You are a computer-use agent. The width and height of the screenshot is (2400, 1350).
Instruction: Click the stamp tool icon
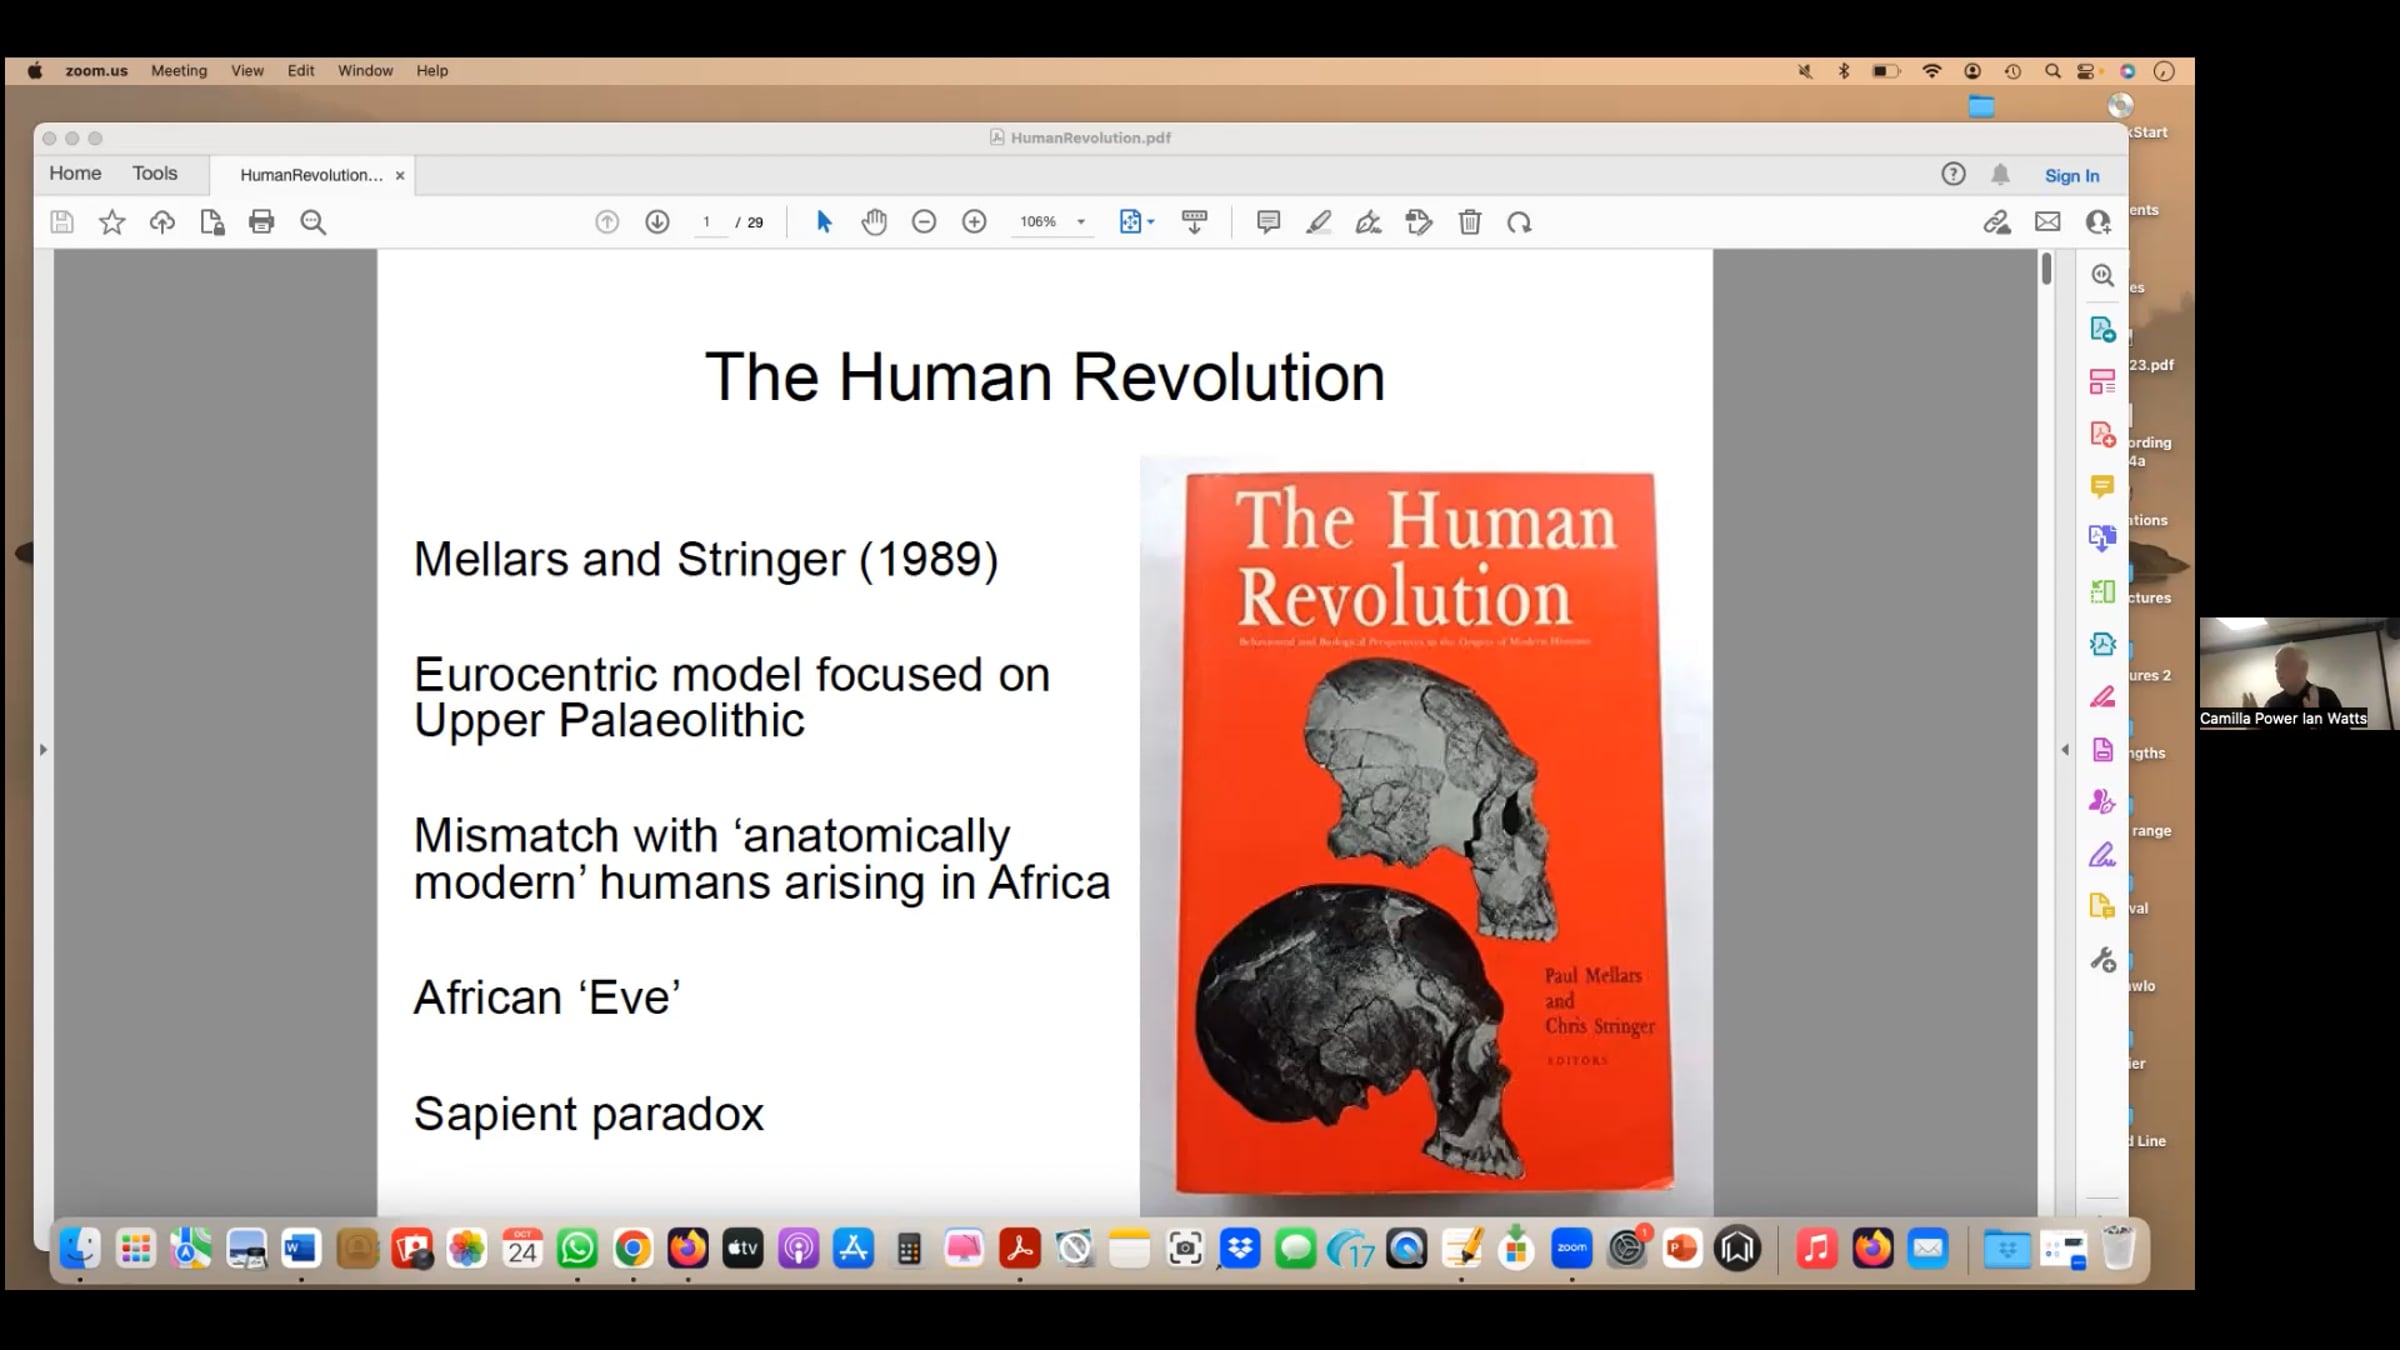(1419, 222)
